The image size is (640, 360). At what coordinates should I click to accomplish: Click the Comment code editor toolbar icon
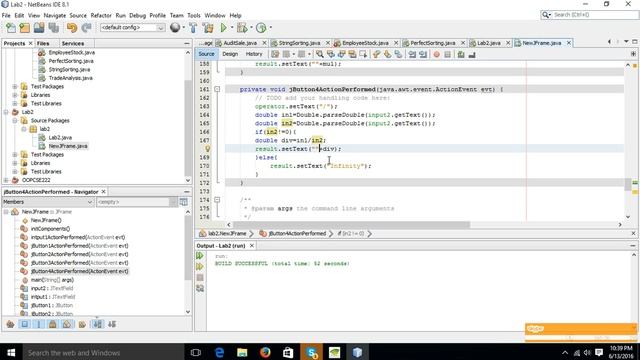pos(461,54)
